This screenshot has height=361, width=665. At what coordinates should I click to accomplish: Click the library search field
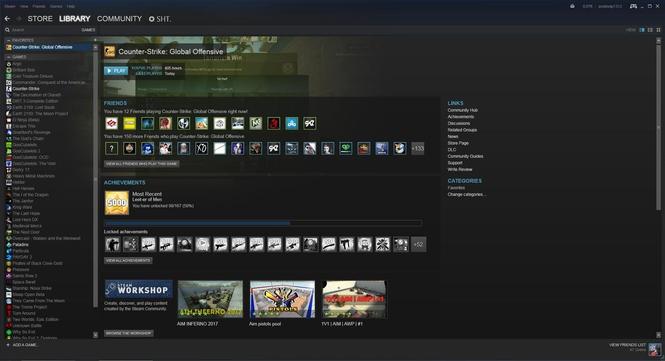click(x=42, y=30)
